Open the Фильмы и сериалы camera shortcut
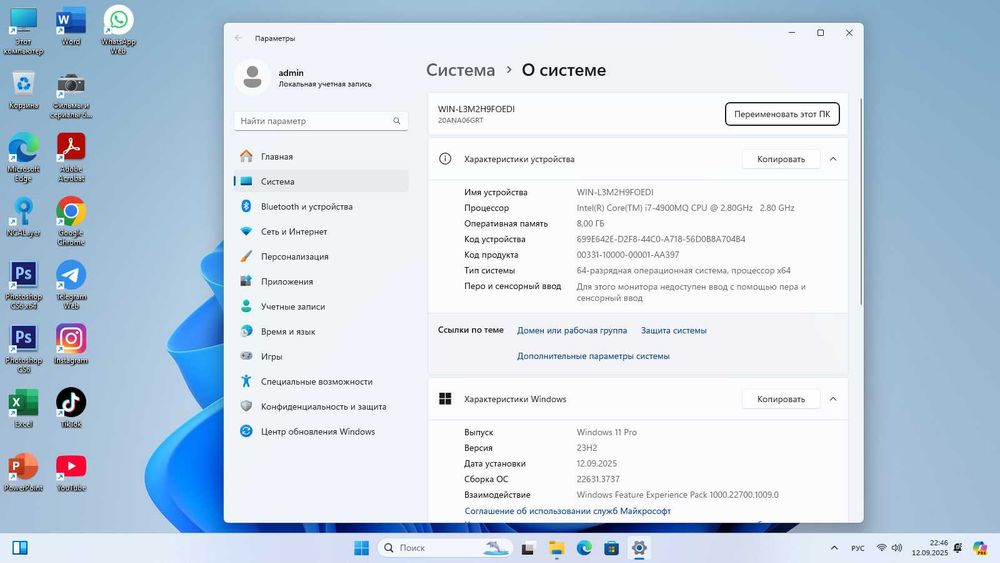 coord(71,96)
